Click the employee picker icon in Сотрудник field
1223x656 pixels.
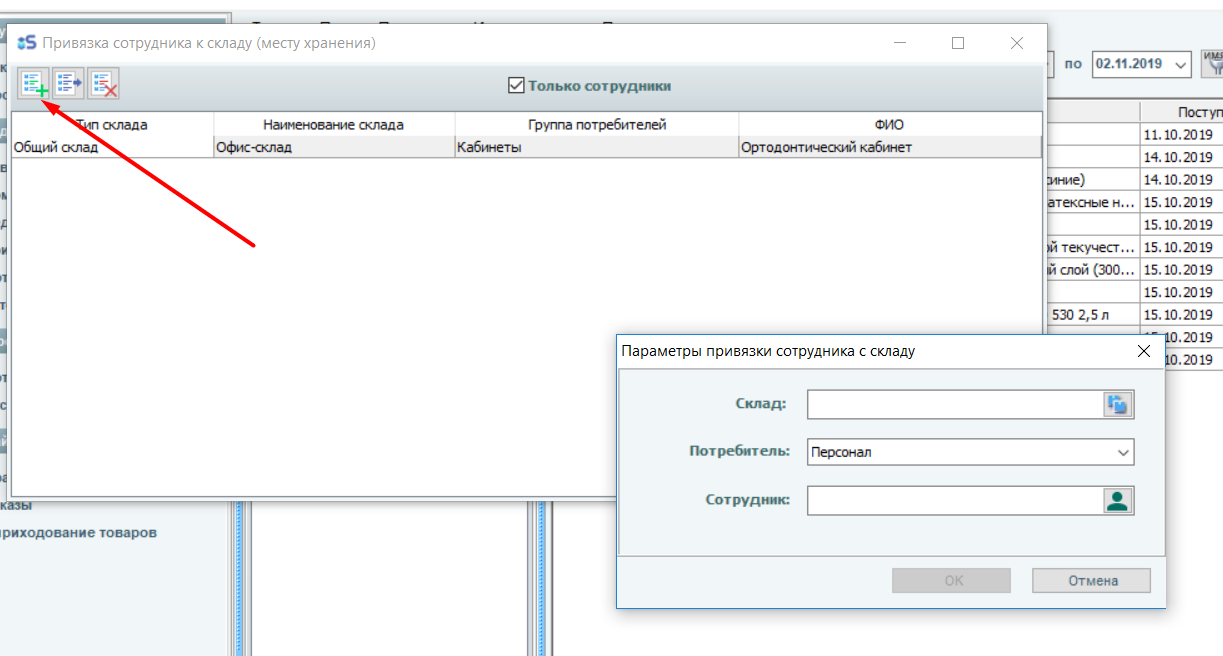(x=1118, y=500)
